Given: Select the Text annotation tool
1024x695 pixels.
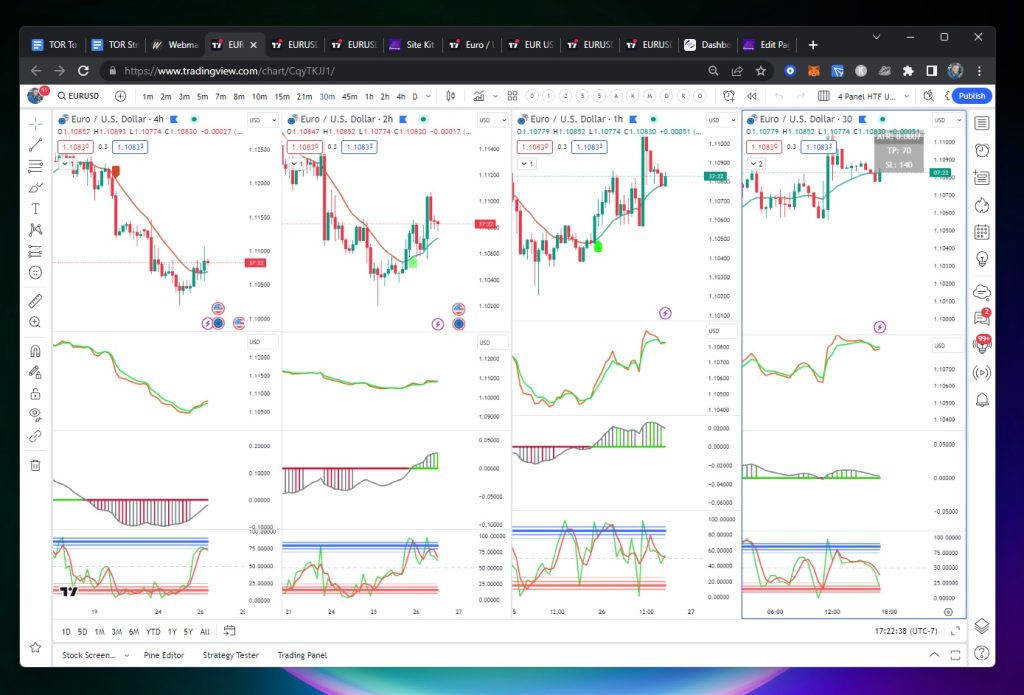Looking at the screenshot, I should 35,208.
